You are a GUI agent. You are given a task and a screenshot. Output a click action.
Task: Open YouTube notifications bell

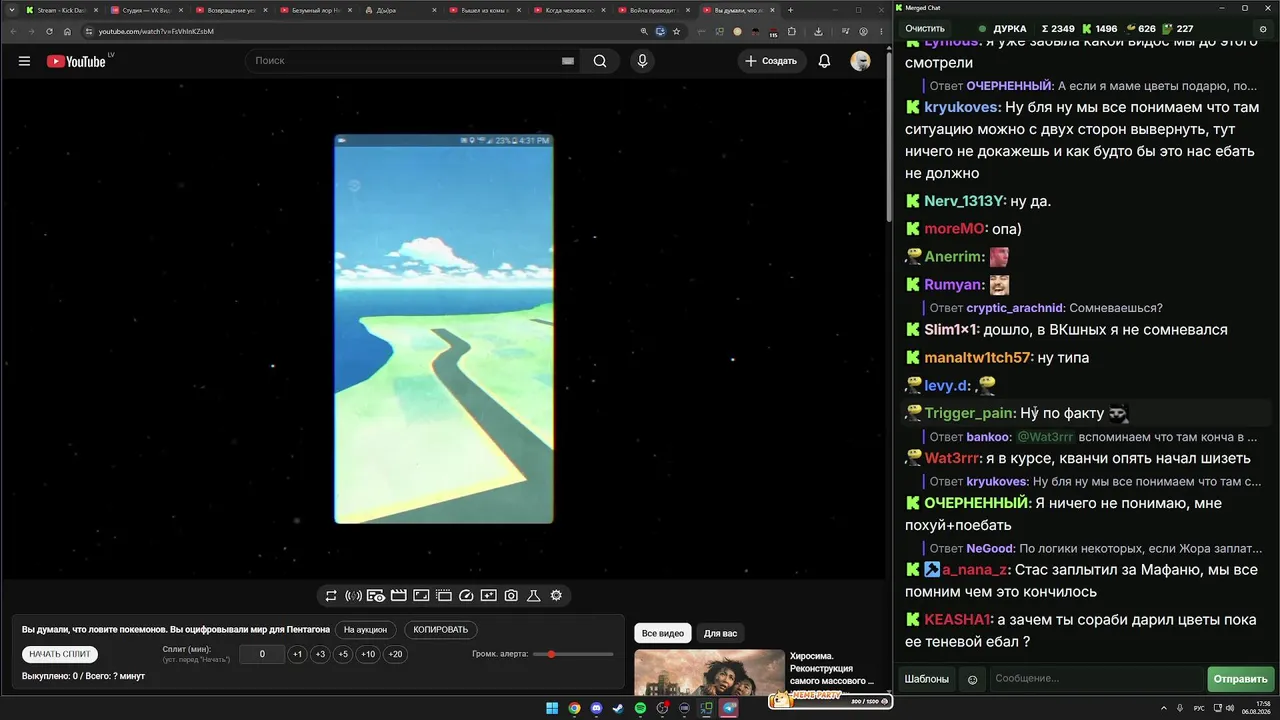click(x=824, y=61)
